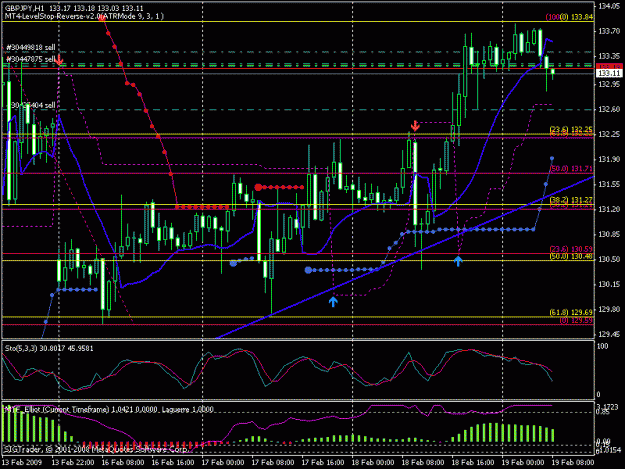This screenshot has height=469, width=625.
Task: Click the (38.2) 131.27 Fibonacci level label
Action: coord(571,200)
